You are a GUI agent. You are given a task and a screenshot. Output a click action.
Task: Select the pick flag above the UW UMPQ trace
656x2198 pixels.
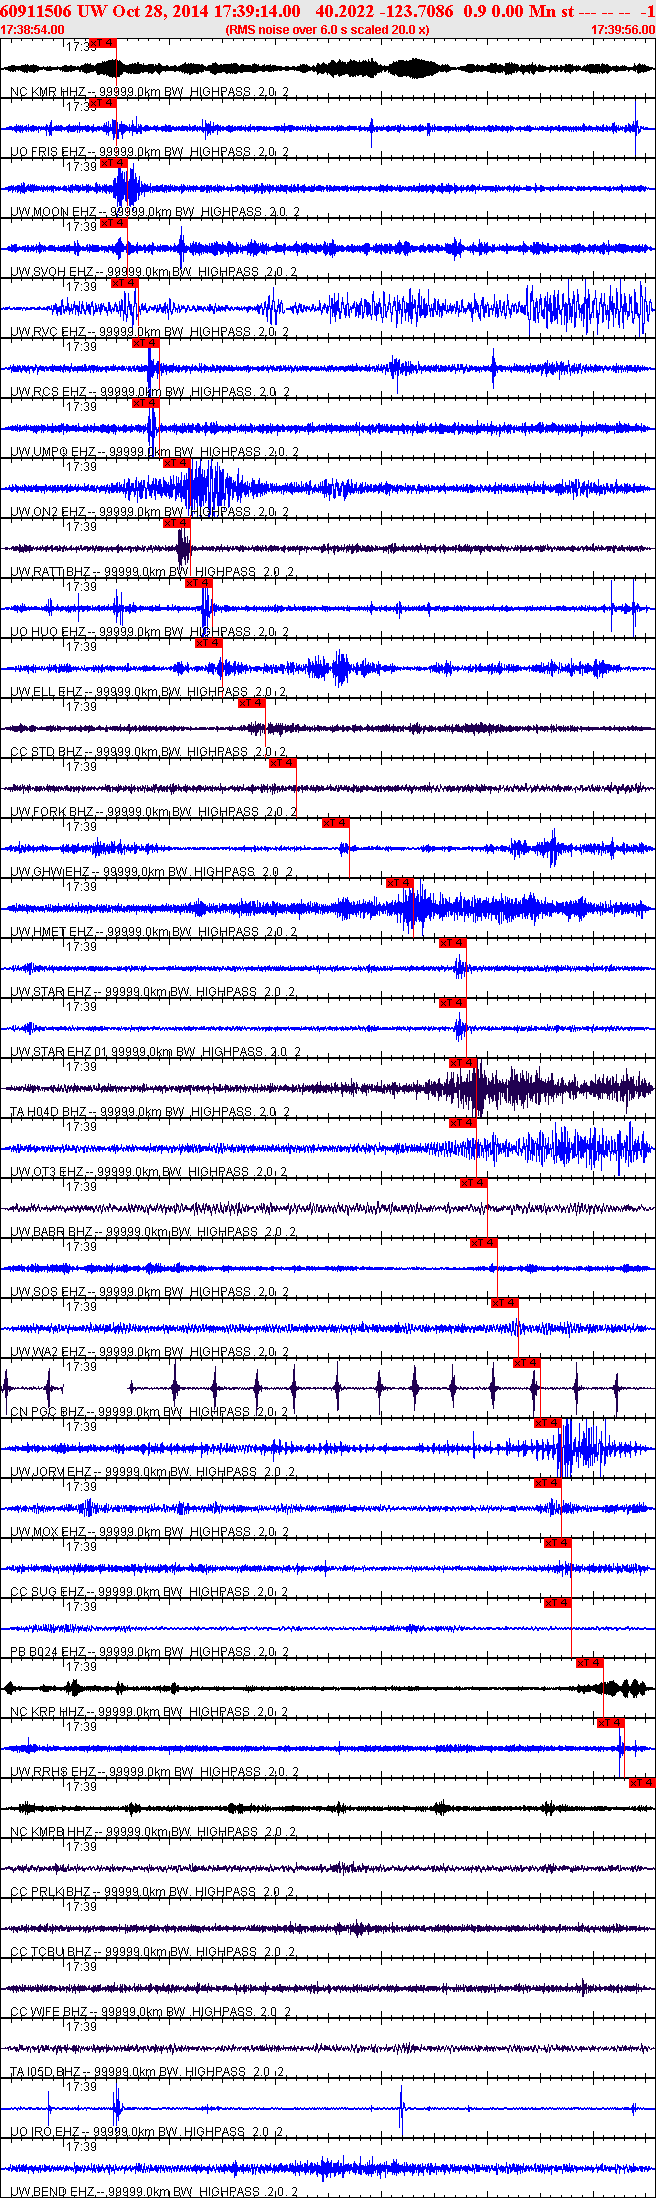pyautogui.click(x=145, y=403)
